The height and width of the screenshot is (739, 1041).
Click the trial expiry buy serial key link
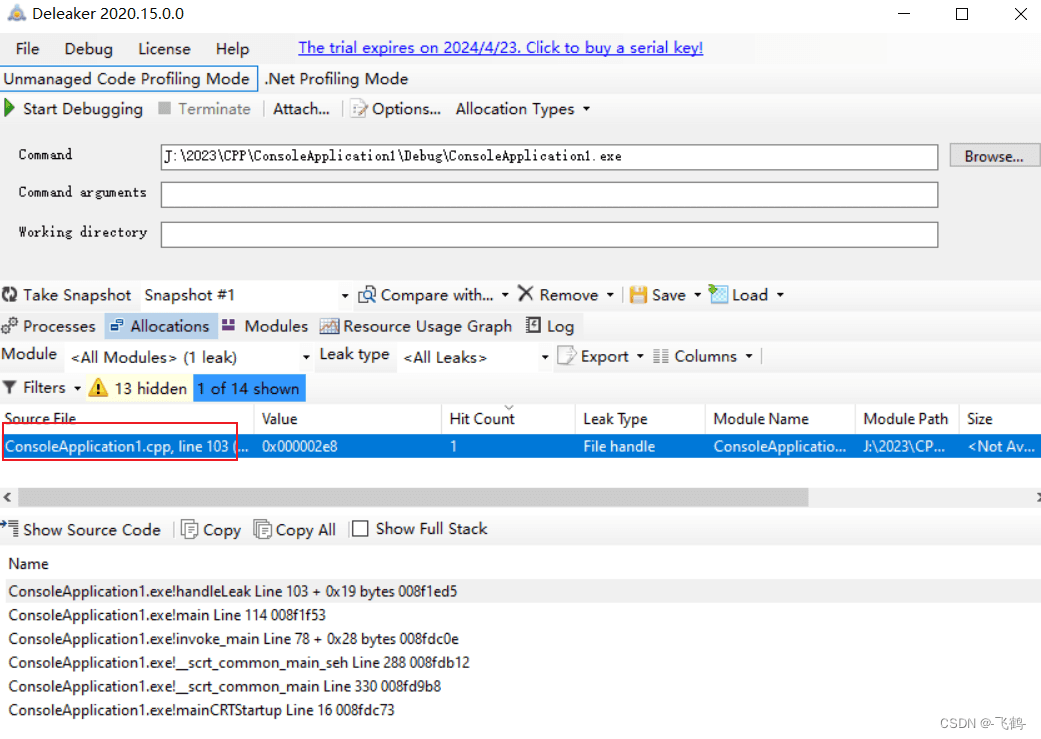500,48
